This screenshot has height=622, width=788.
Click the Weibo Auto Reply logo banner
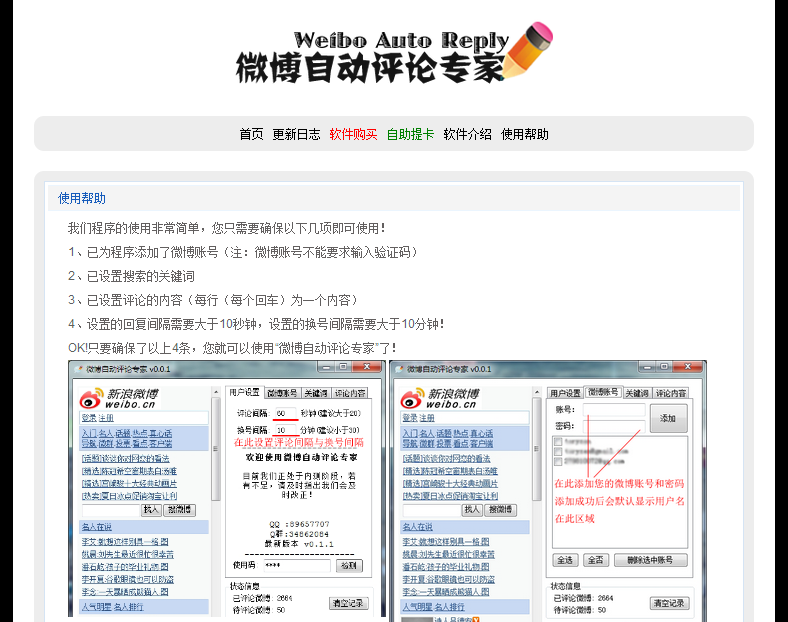[x=394, y=53]
